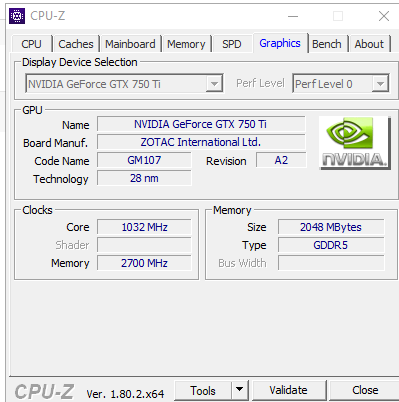Click the empty Bus Width field
This screenshot has height=402, width=399.
331,263
